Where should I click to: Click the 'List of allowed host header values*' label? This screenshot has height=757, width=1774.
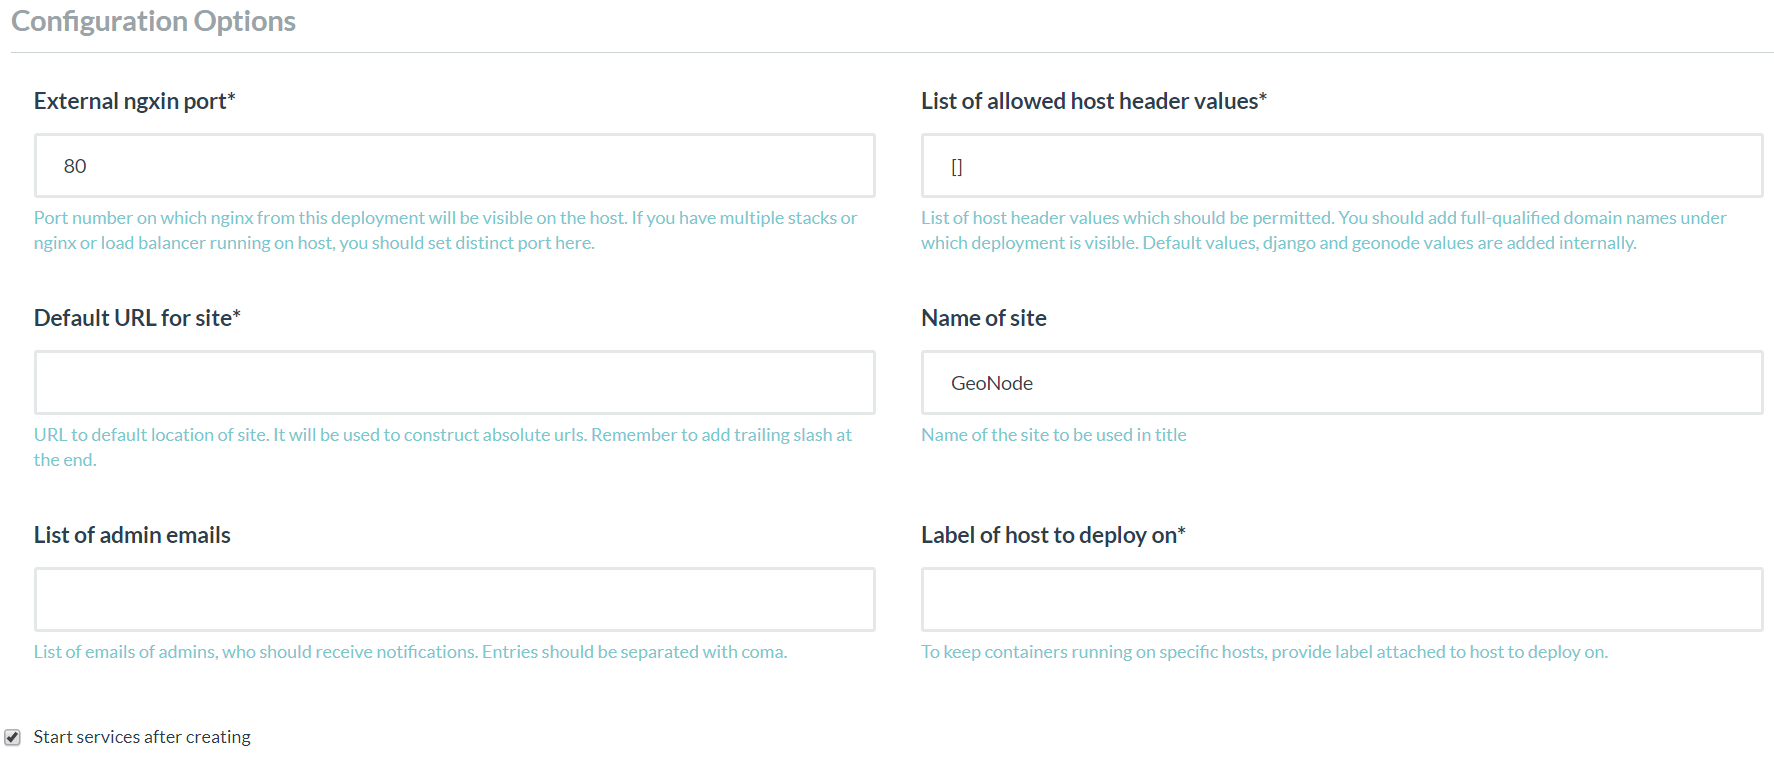tap(1093, 101)
